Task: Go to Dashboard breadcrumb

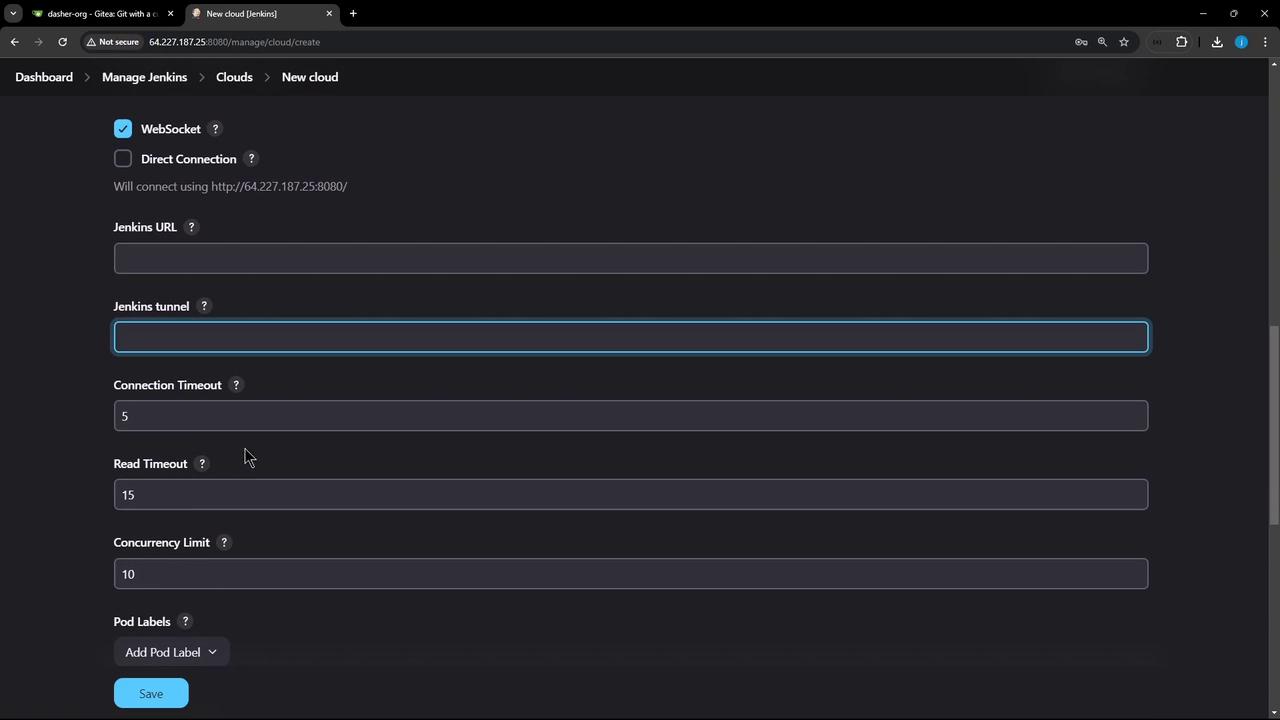Action: pos(44,77)
